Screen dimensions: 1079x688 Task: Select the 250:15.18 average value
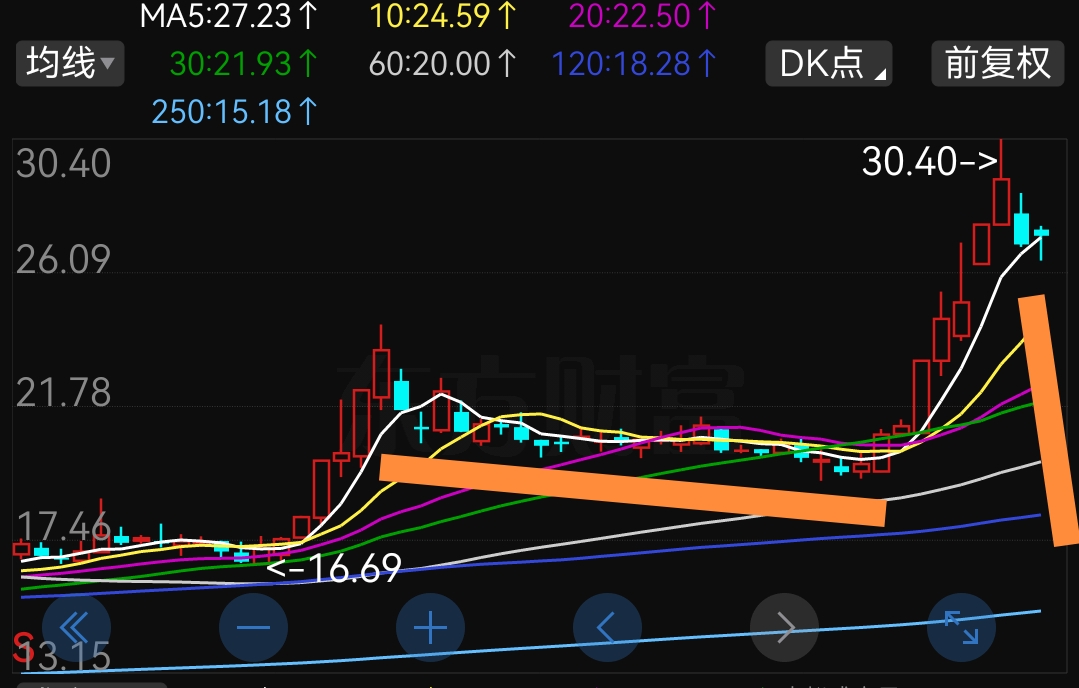tap(234, 111)
